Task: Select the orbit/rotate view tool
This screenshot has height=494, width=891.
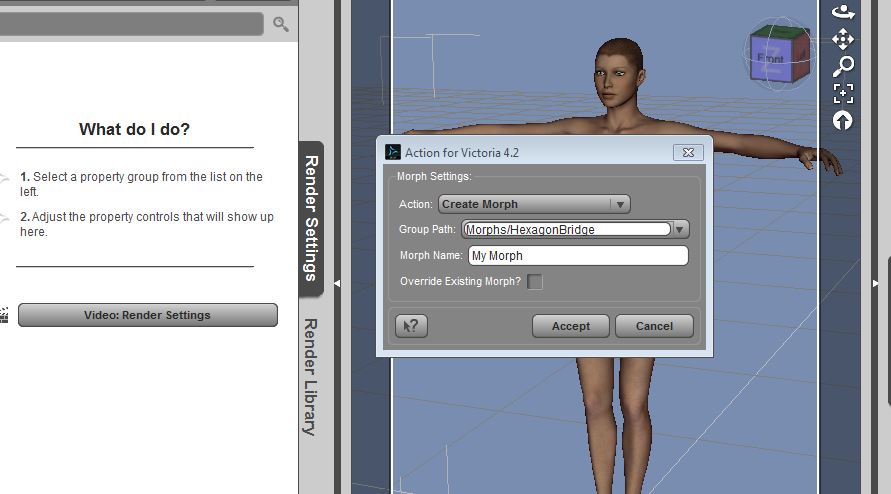Action: (843, 11)
